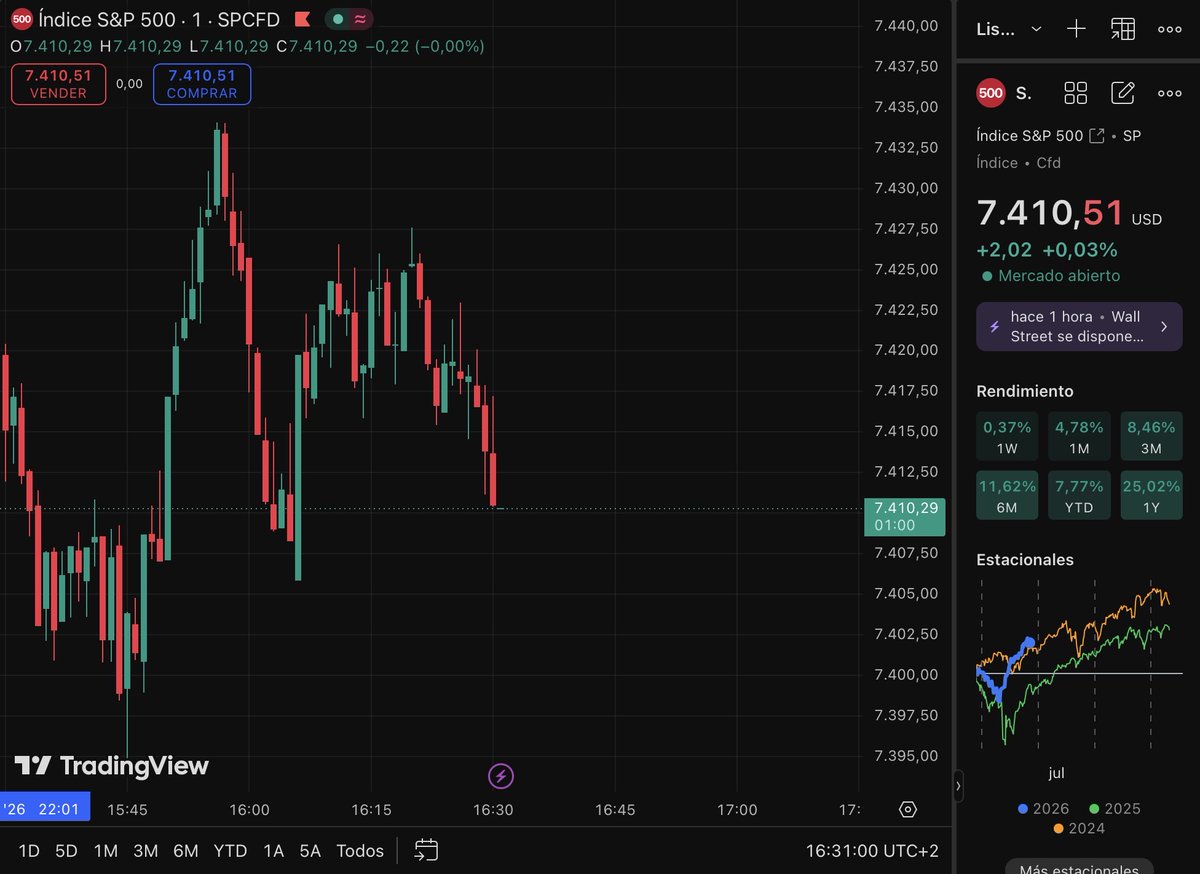Switch to the 6M time range

tap(186, 851)
